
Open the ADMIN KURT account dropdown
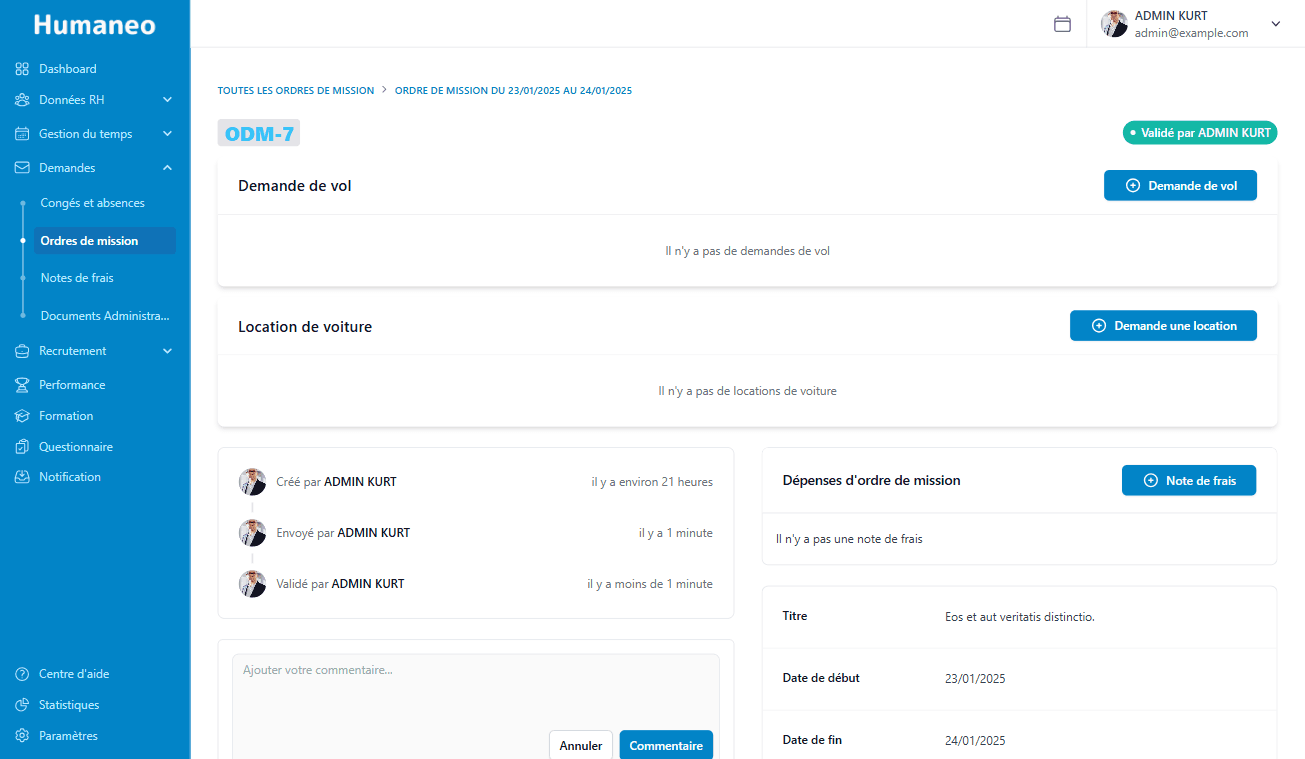1275,24
